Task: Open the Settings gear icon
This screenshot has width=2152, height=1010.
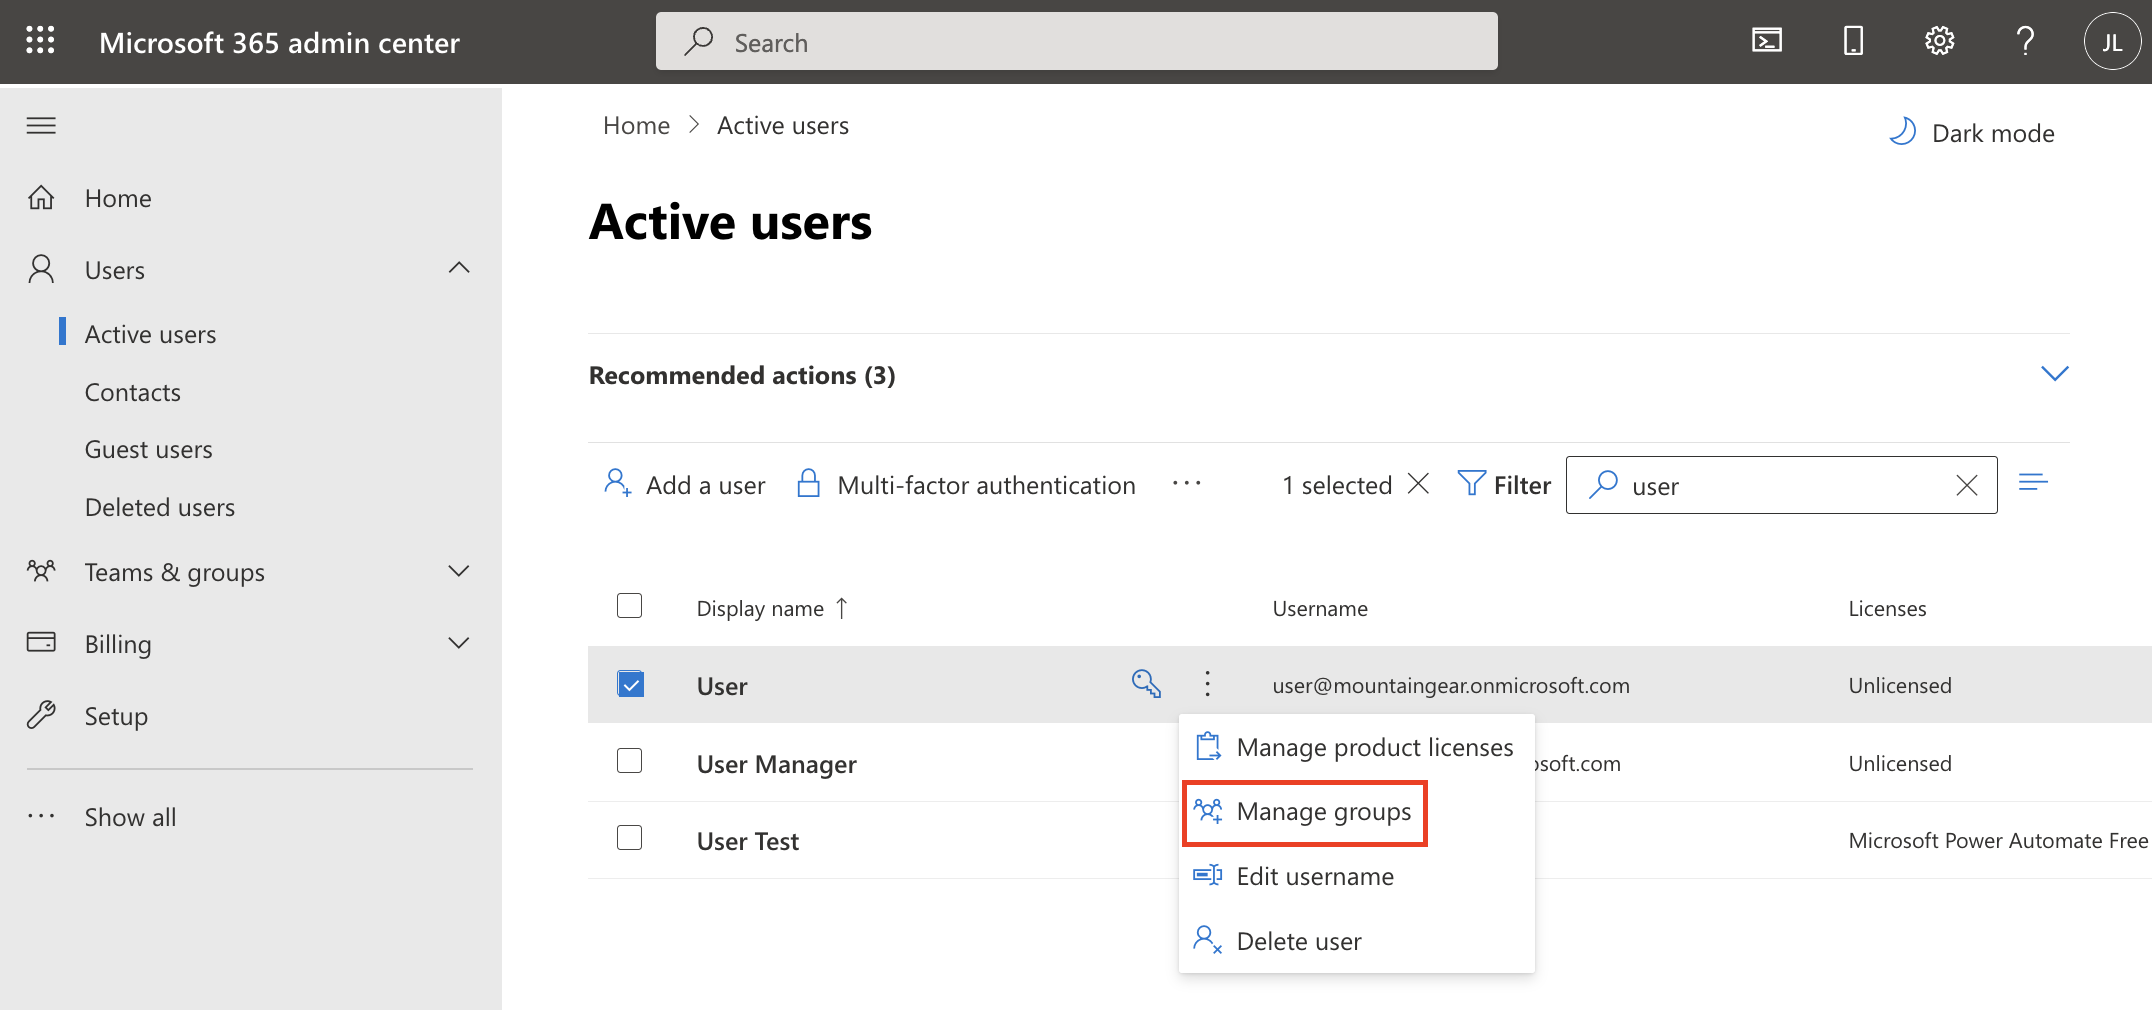Action: tap(1939, 41)
